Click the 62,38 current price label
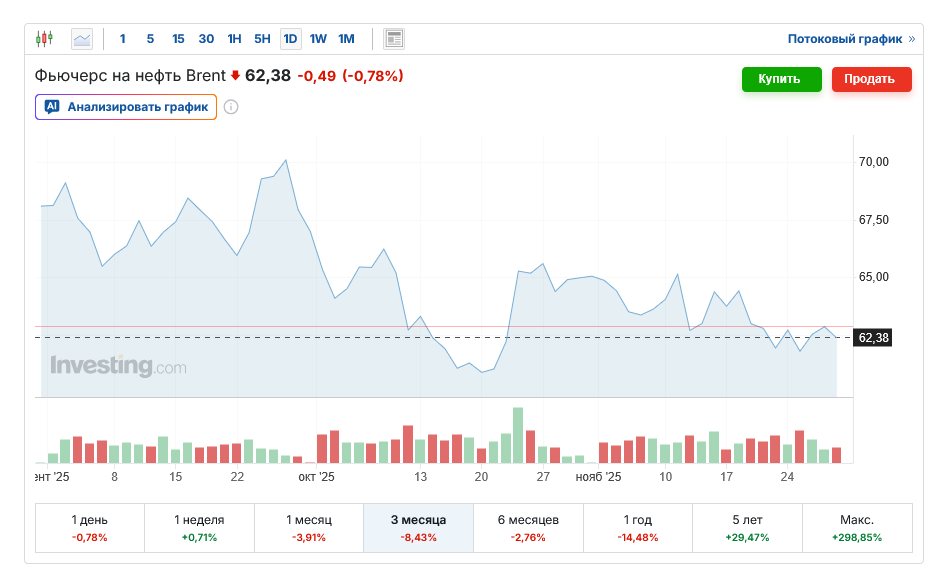The width and height of the screenshot is (939, 569). click(x=873, y=338)
